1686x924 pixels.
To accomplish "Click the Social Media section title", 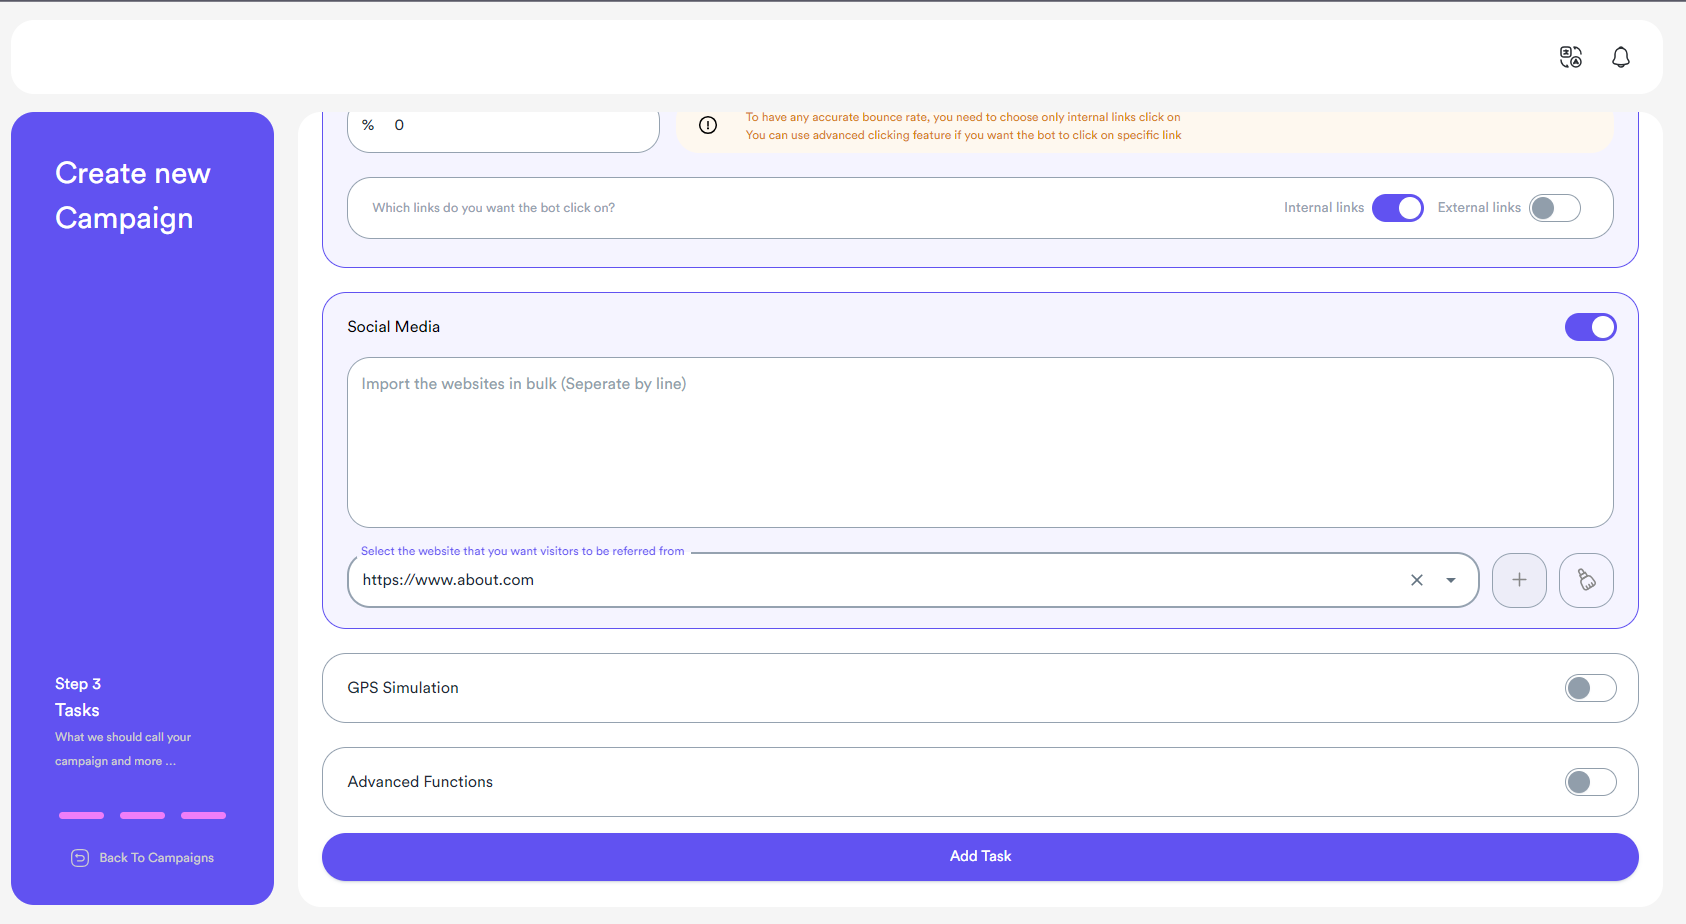I will tap(393, 327).
